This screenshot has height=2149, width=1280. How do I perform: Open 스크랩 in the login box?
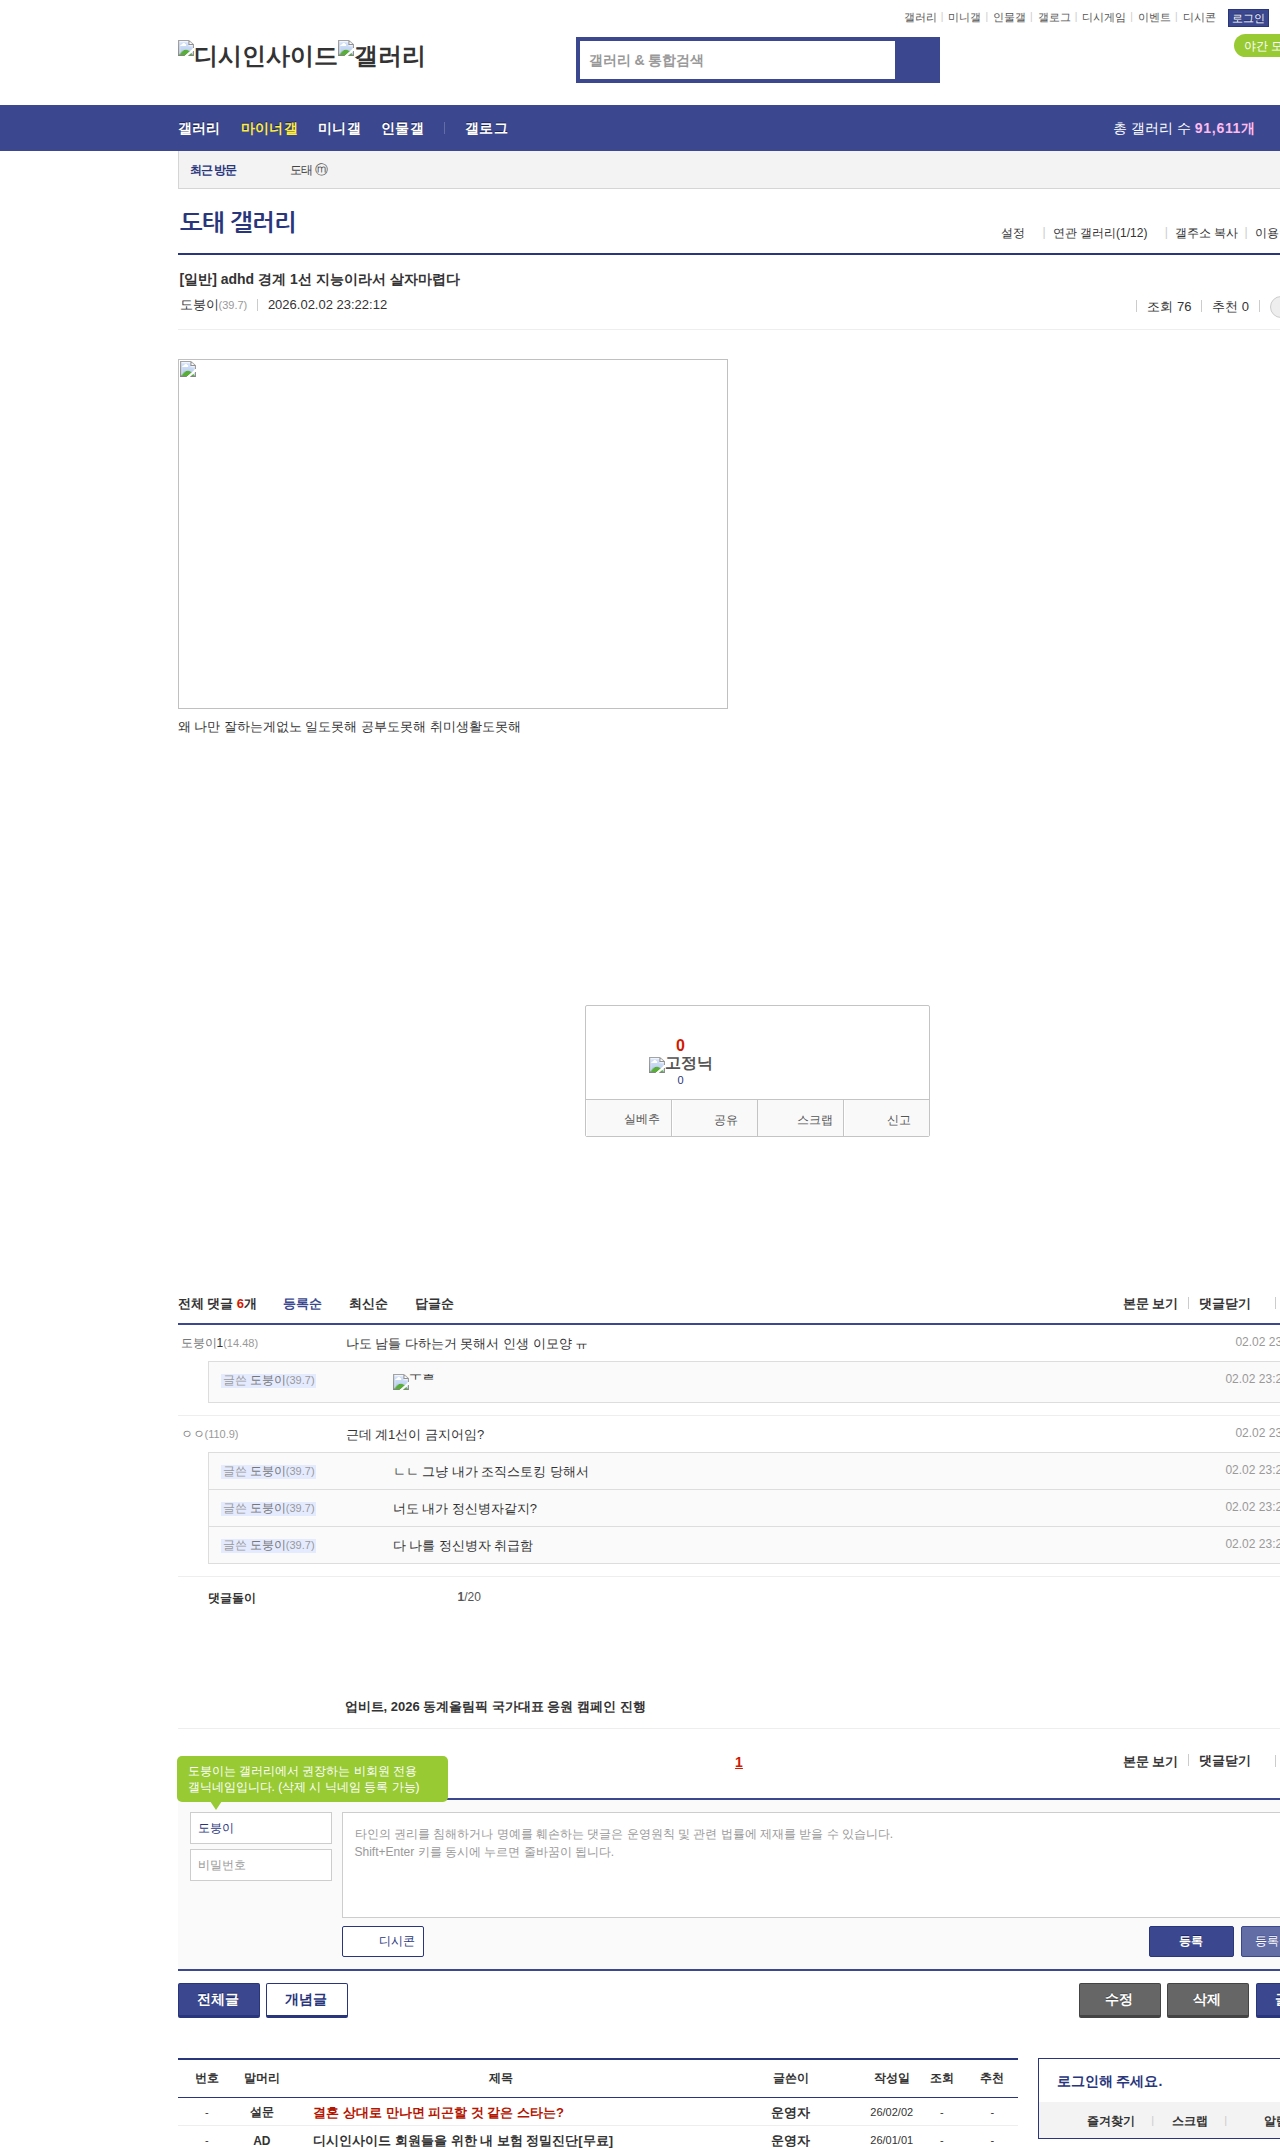point(1190,2121)
